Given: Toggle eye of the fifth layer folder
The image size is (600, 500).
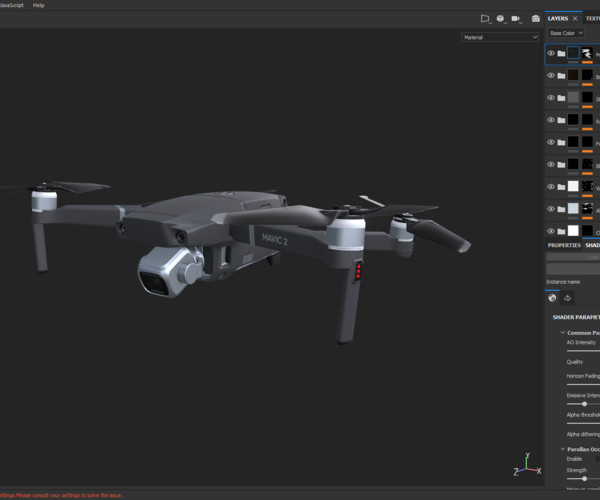Looking at the screenshot, I should tap(551, 142).
